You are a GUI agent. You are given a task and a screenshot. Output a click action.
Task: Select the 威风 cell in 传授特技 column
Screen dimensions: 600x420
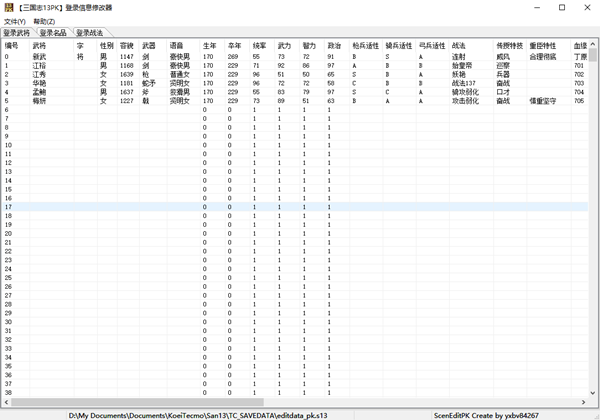(503, 57)
